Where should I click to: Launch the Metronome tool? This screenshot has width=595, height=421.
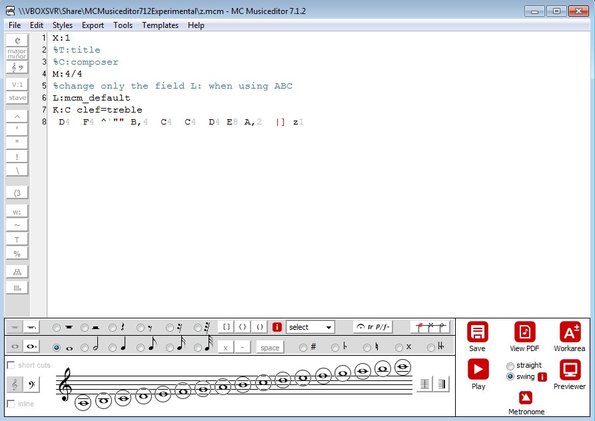coord(526,398)
